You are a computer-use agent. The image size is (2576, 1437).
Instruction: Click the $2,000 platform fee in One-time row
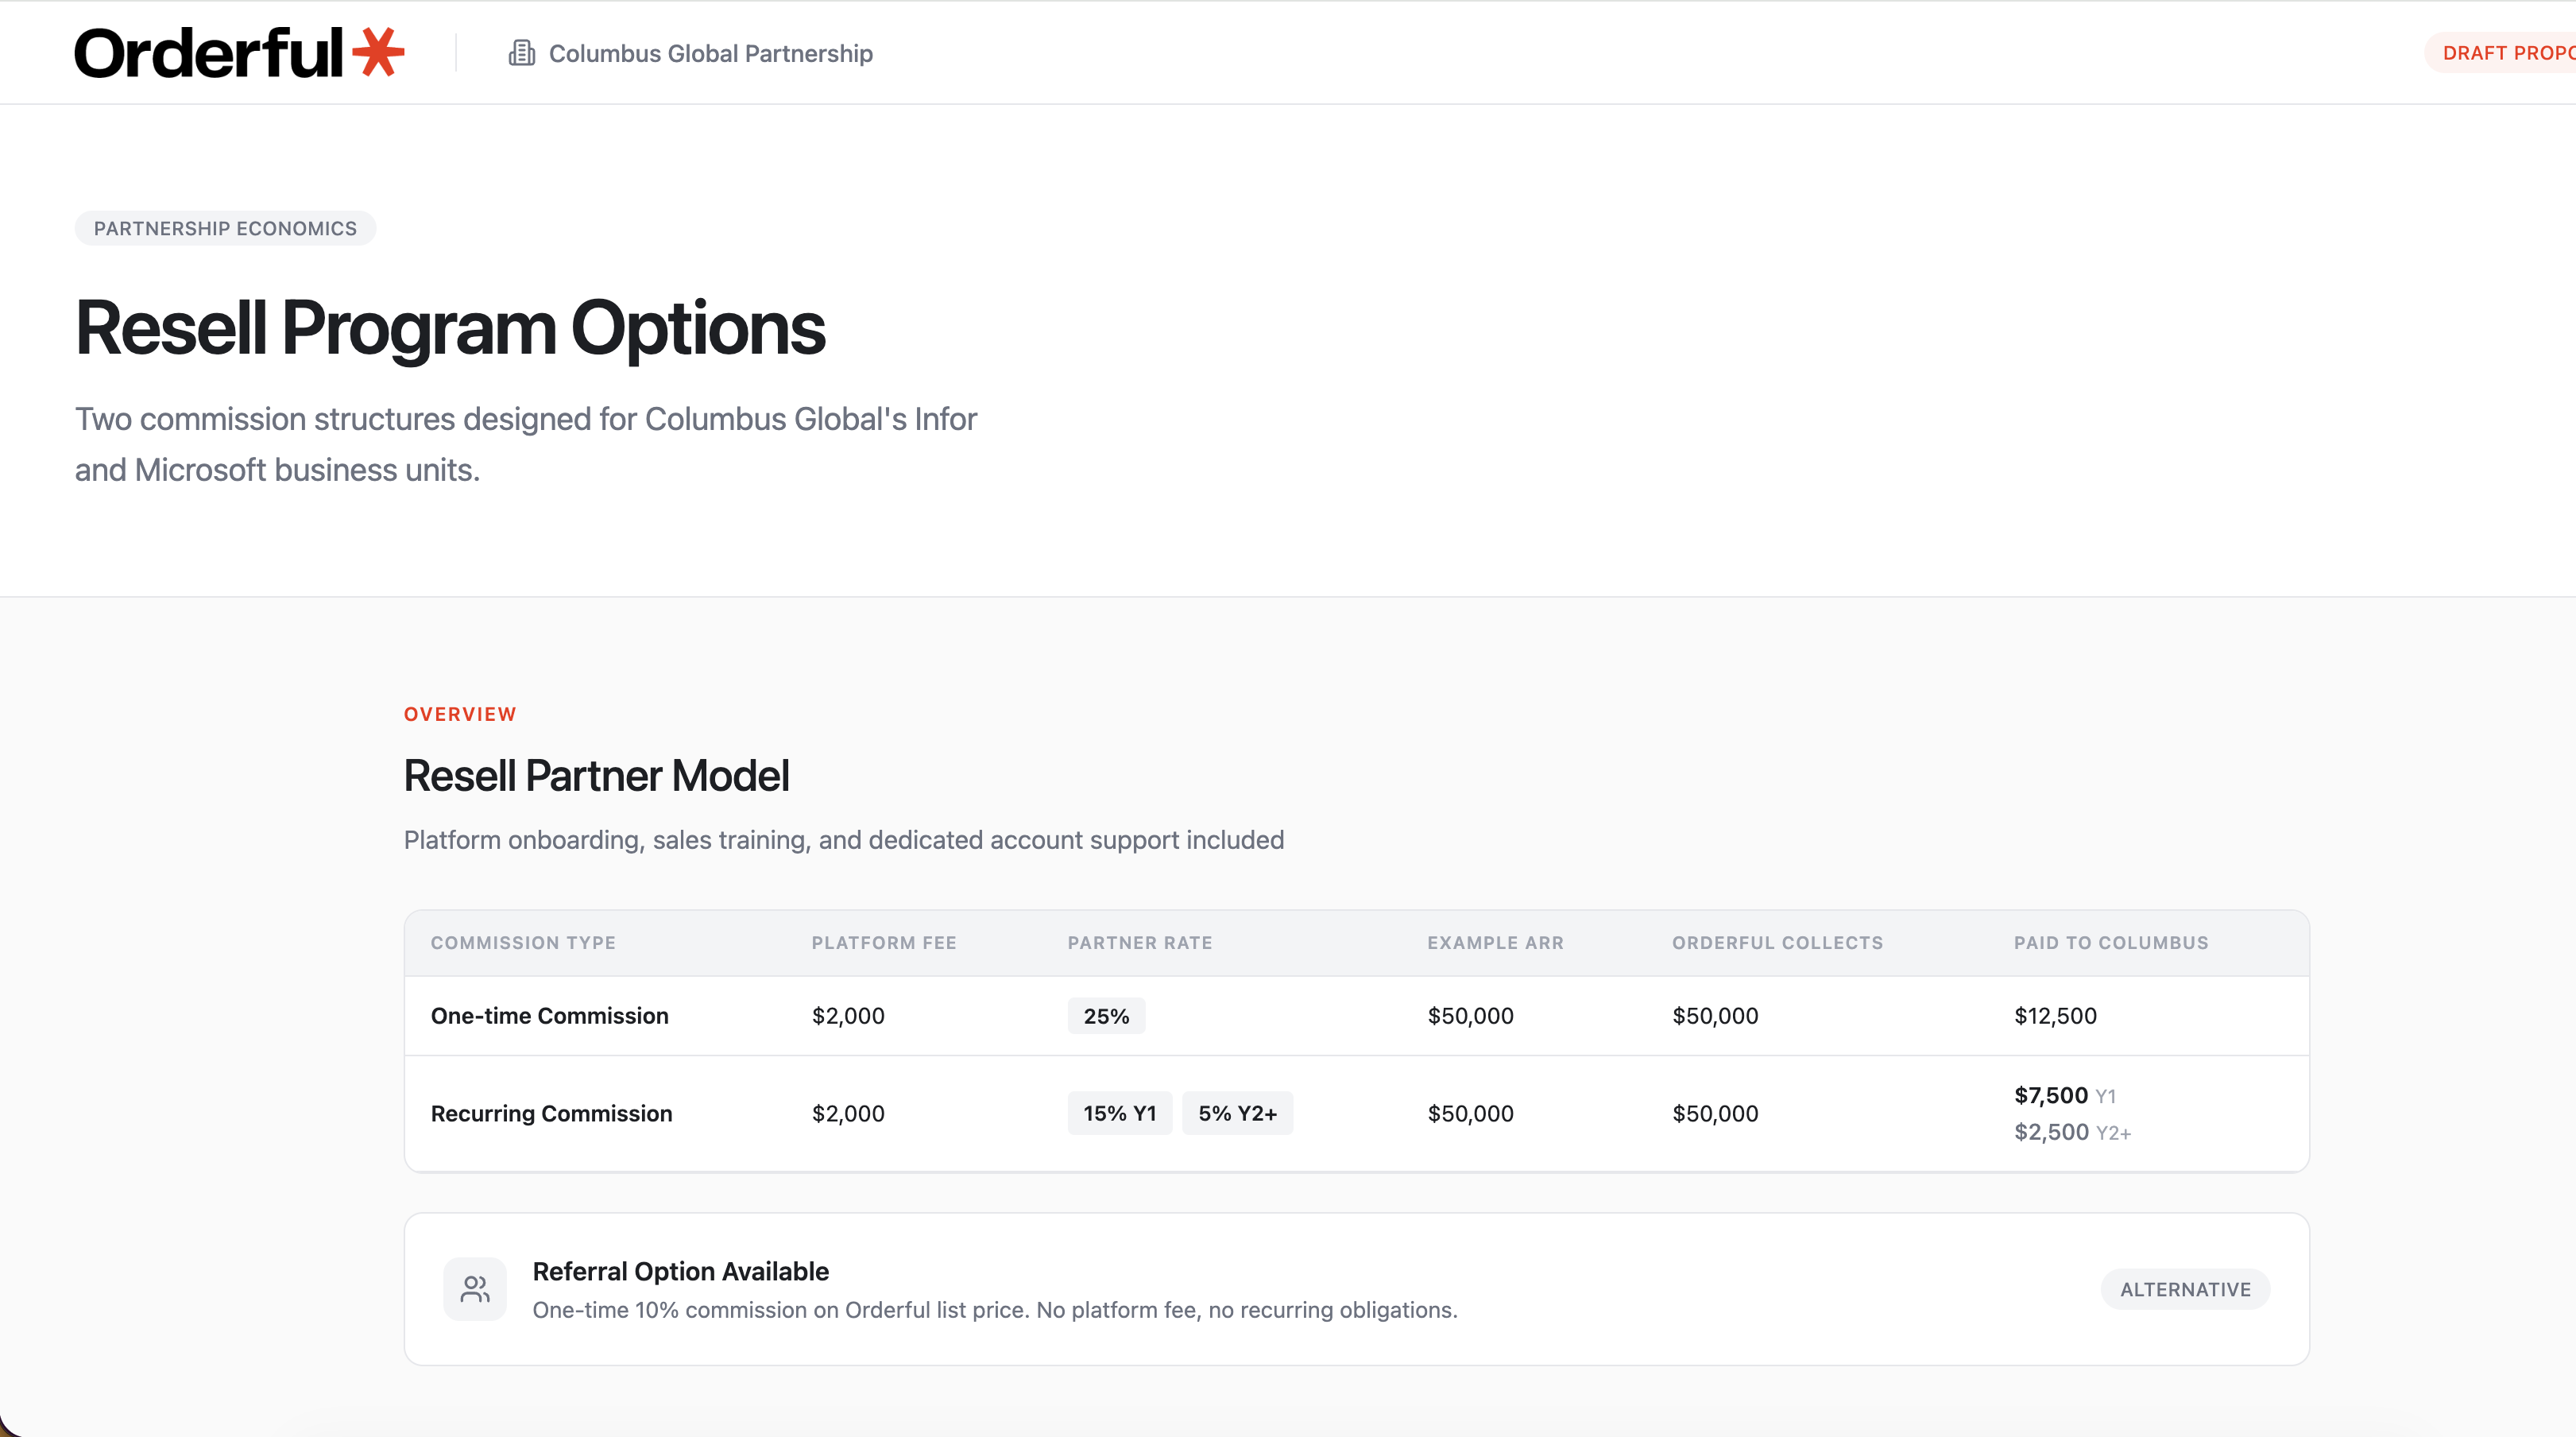point(848,1016)
